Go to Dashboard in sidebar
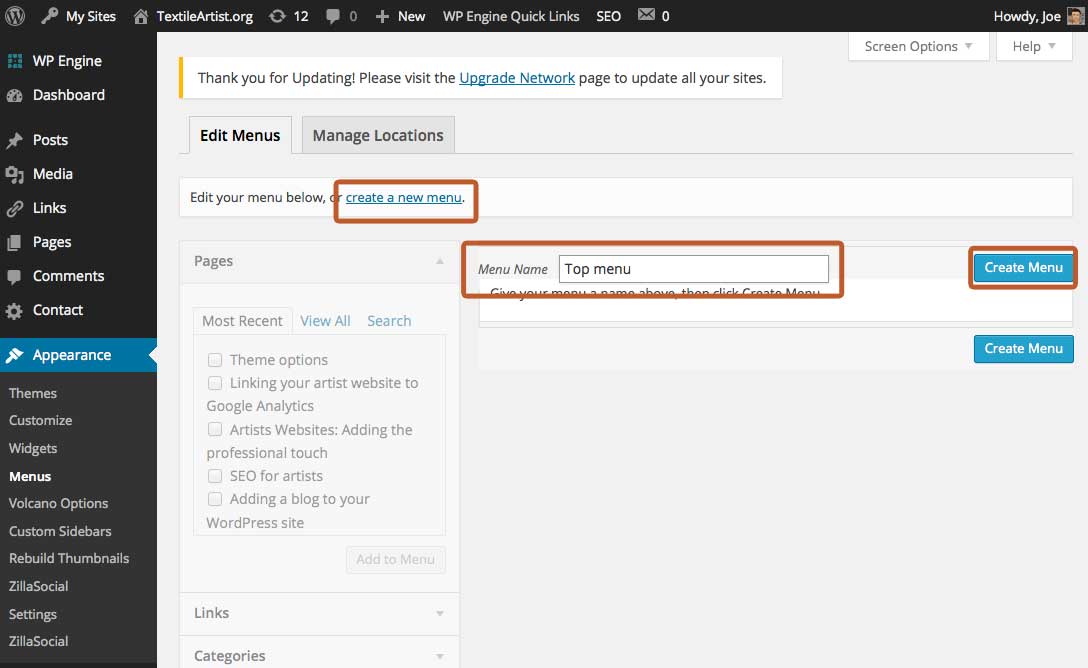Image resolution: width=1088 pixels, height=668 pixels. coord(69,96)
